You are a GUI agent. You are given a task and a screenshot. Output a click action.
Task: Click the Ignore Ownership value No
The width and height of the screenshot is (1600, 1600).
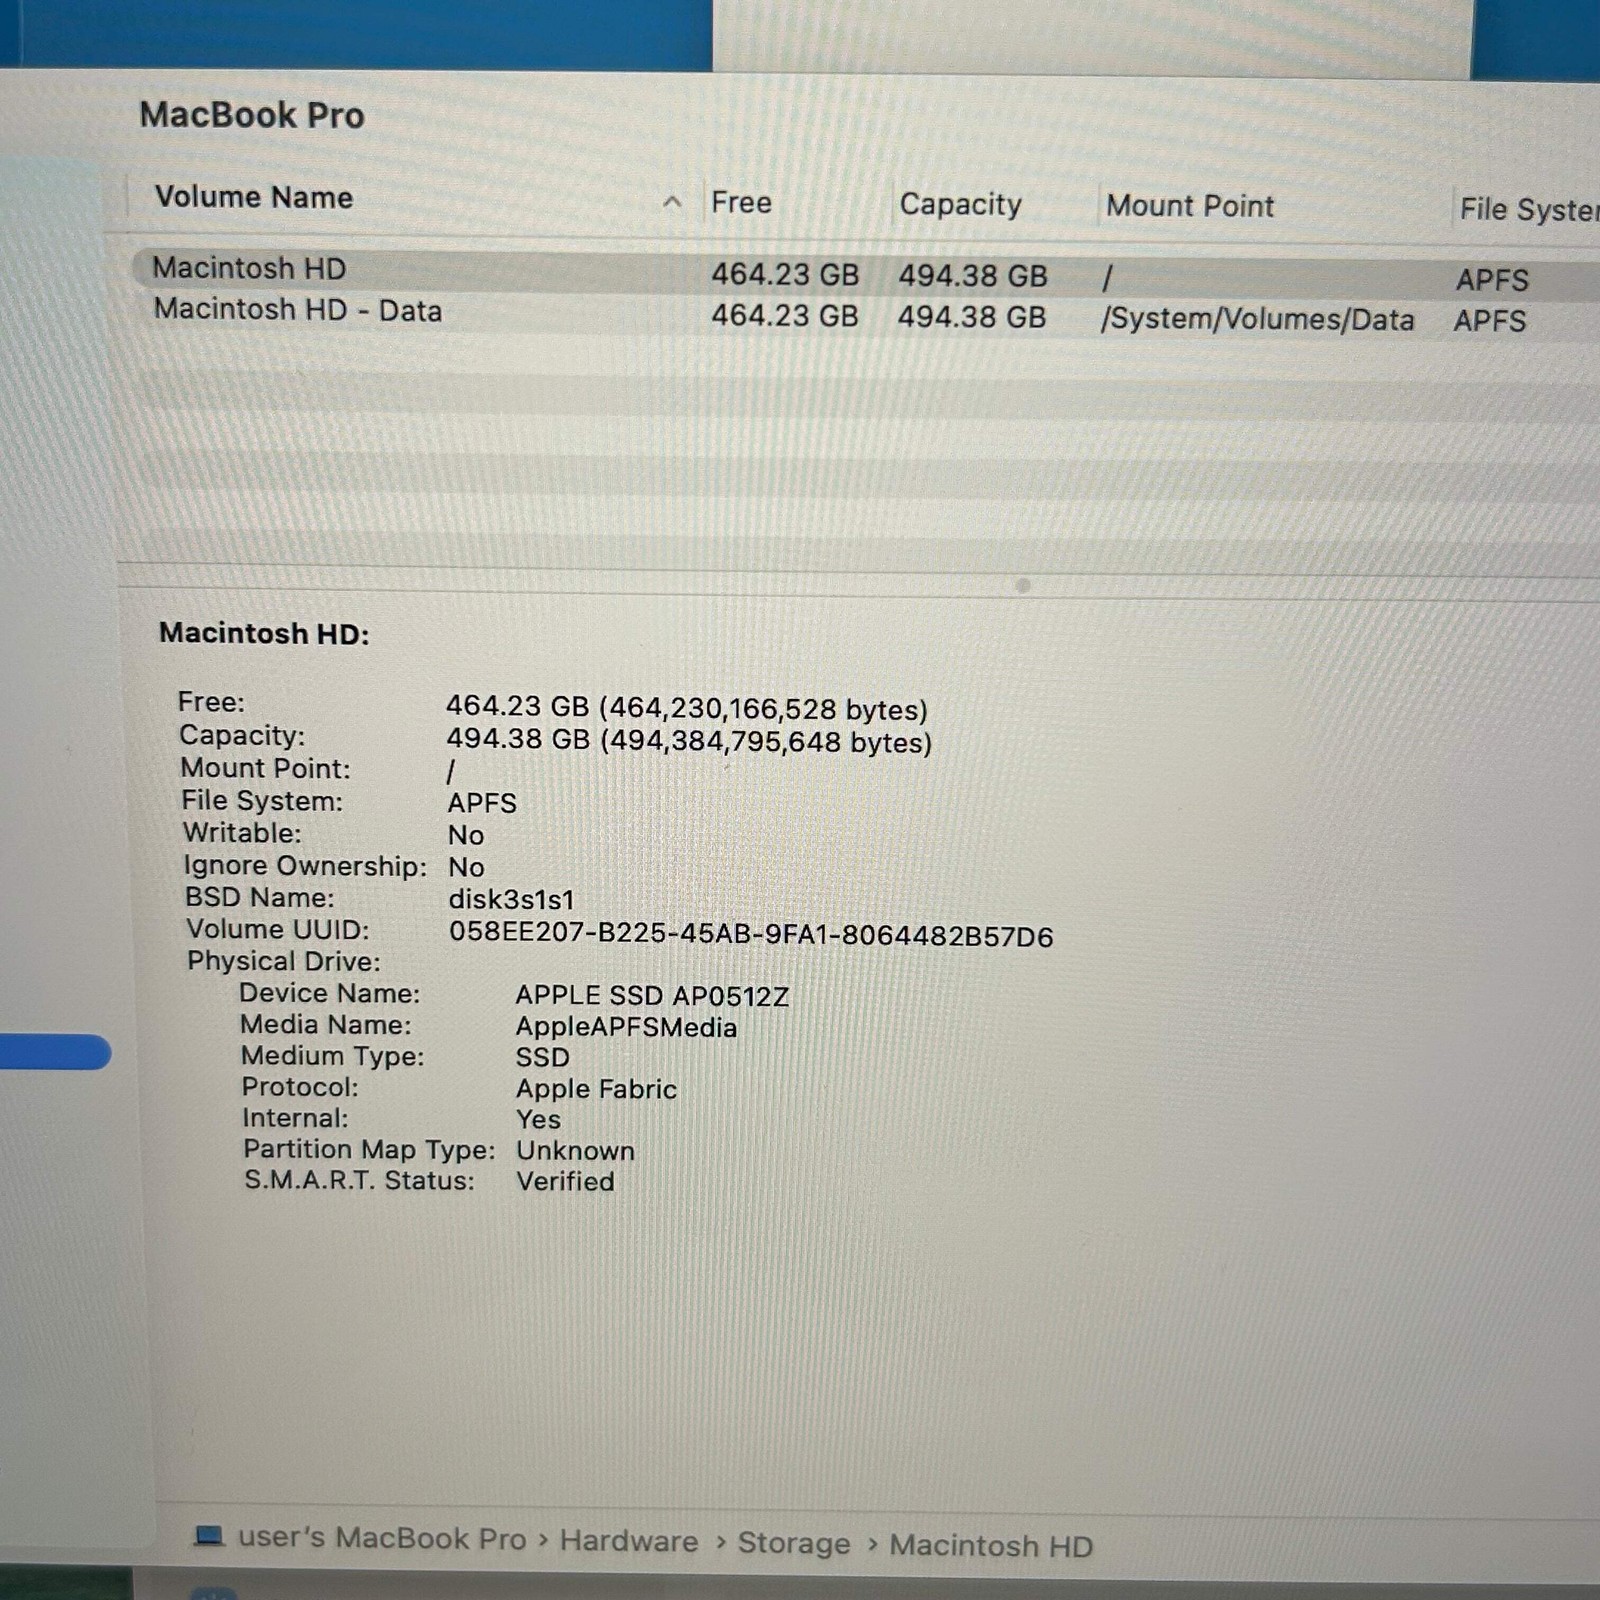pyautogui.click(x=466, y=867)
